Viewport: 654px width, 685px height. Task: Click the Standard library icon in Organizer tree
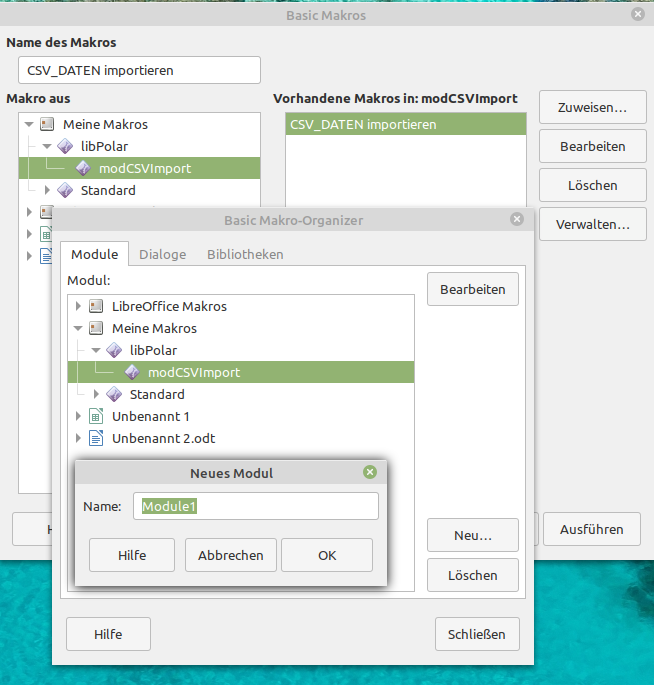coord(114,394)
